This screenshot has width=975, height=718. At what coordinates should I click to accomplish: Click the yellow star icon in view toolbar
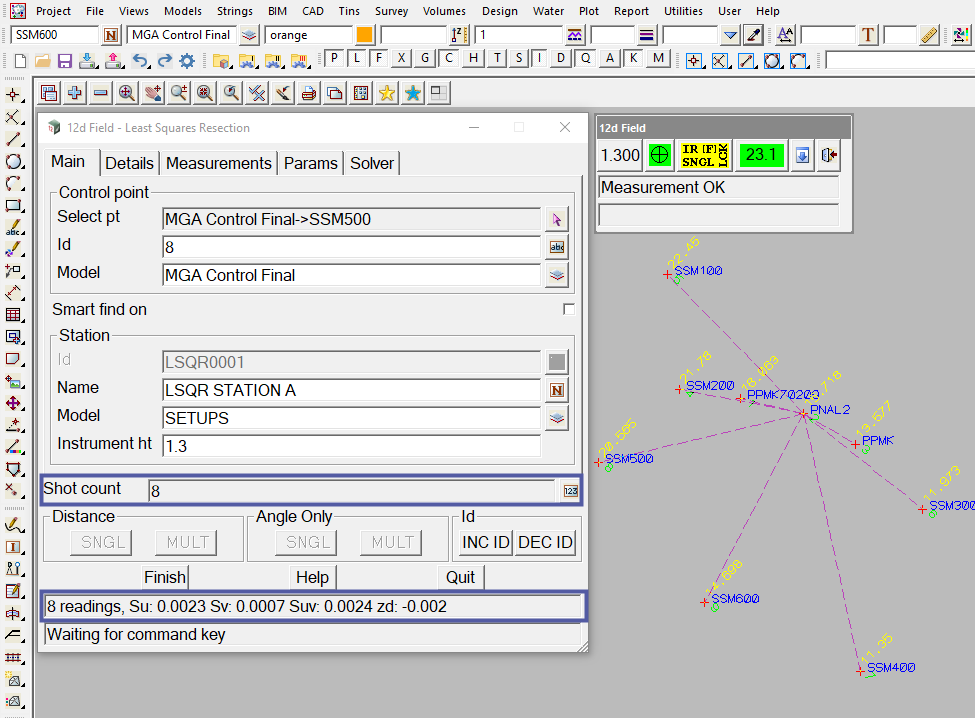click(386, 93)
